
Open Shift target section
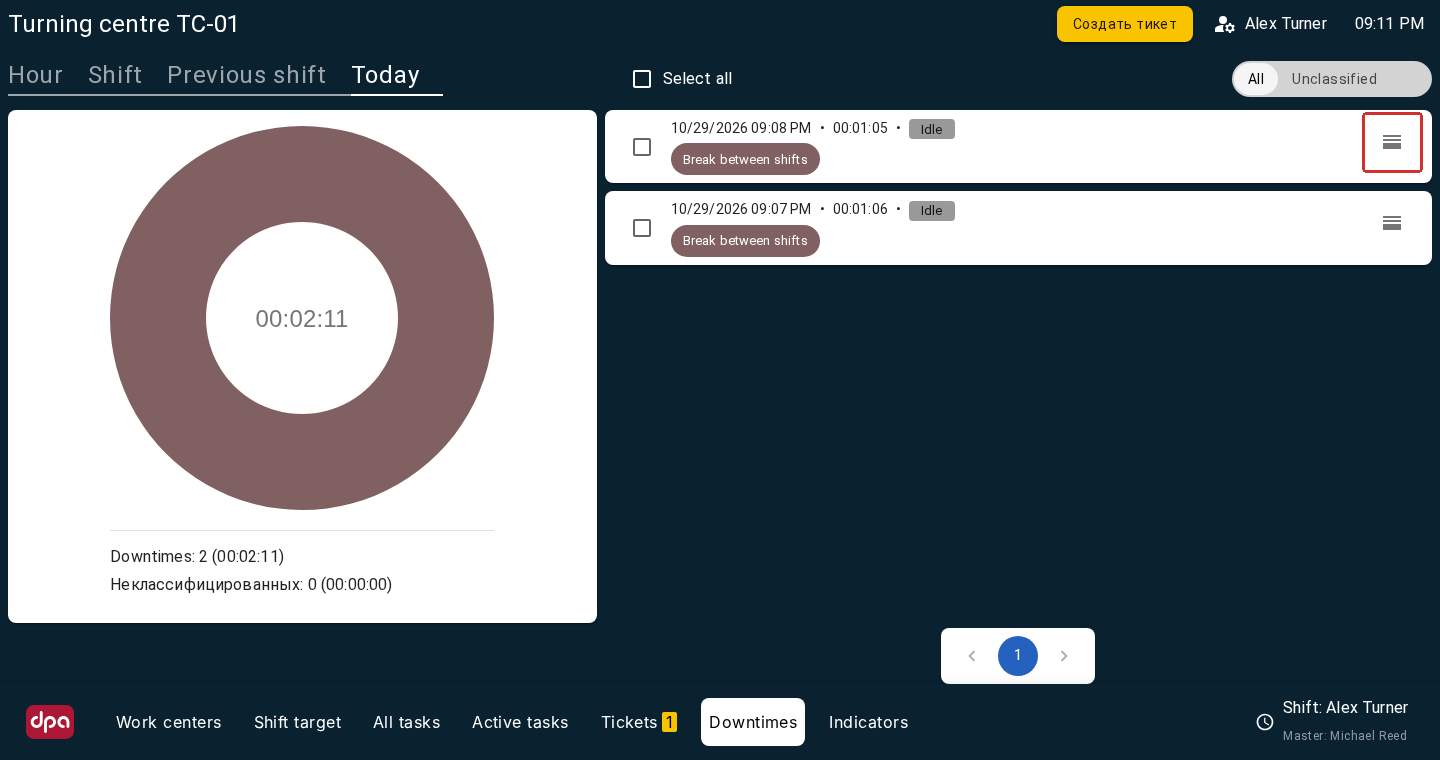coord(298,722)
